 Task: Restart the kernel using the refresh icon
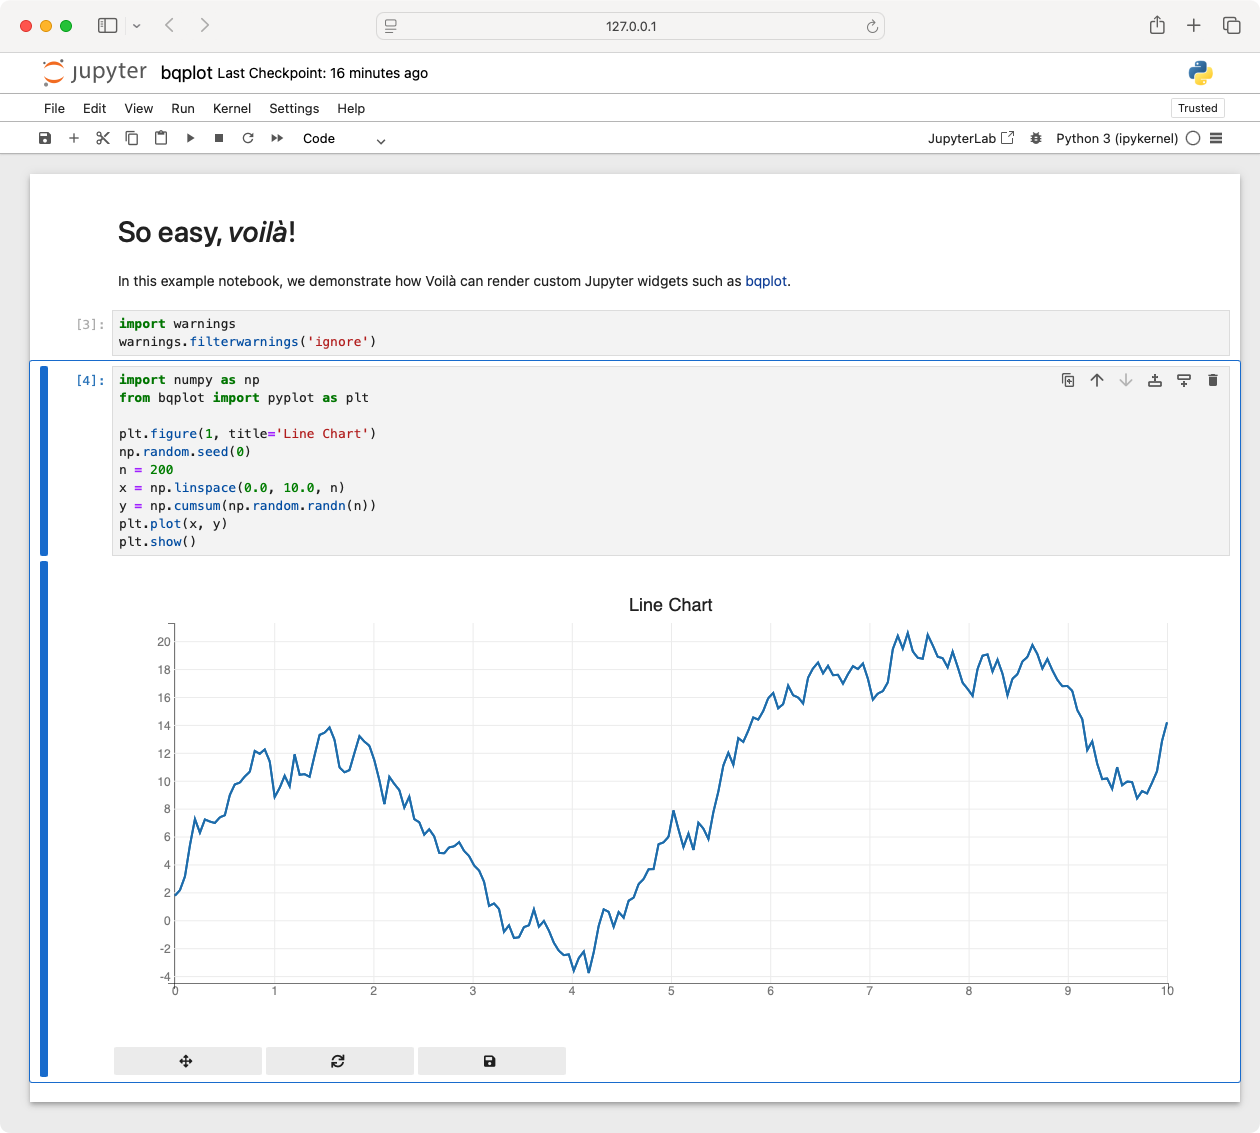(x=248, y=138)
